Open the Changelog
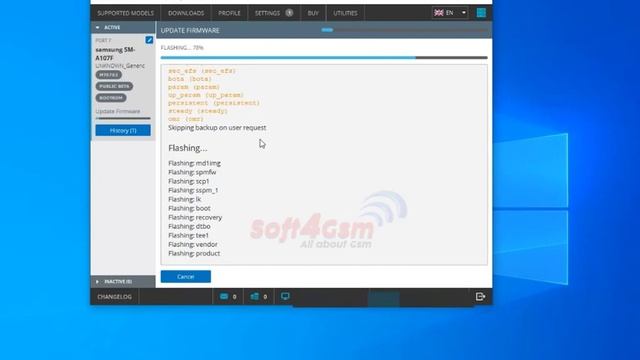 pos(114,297)
